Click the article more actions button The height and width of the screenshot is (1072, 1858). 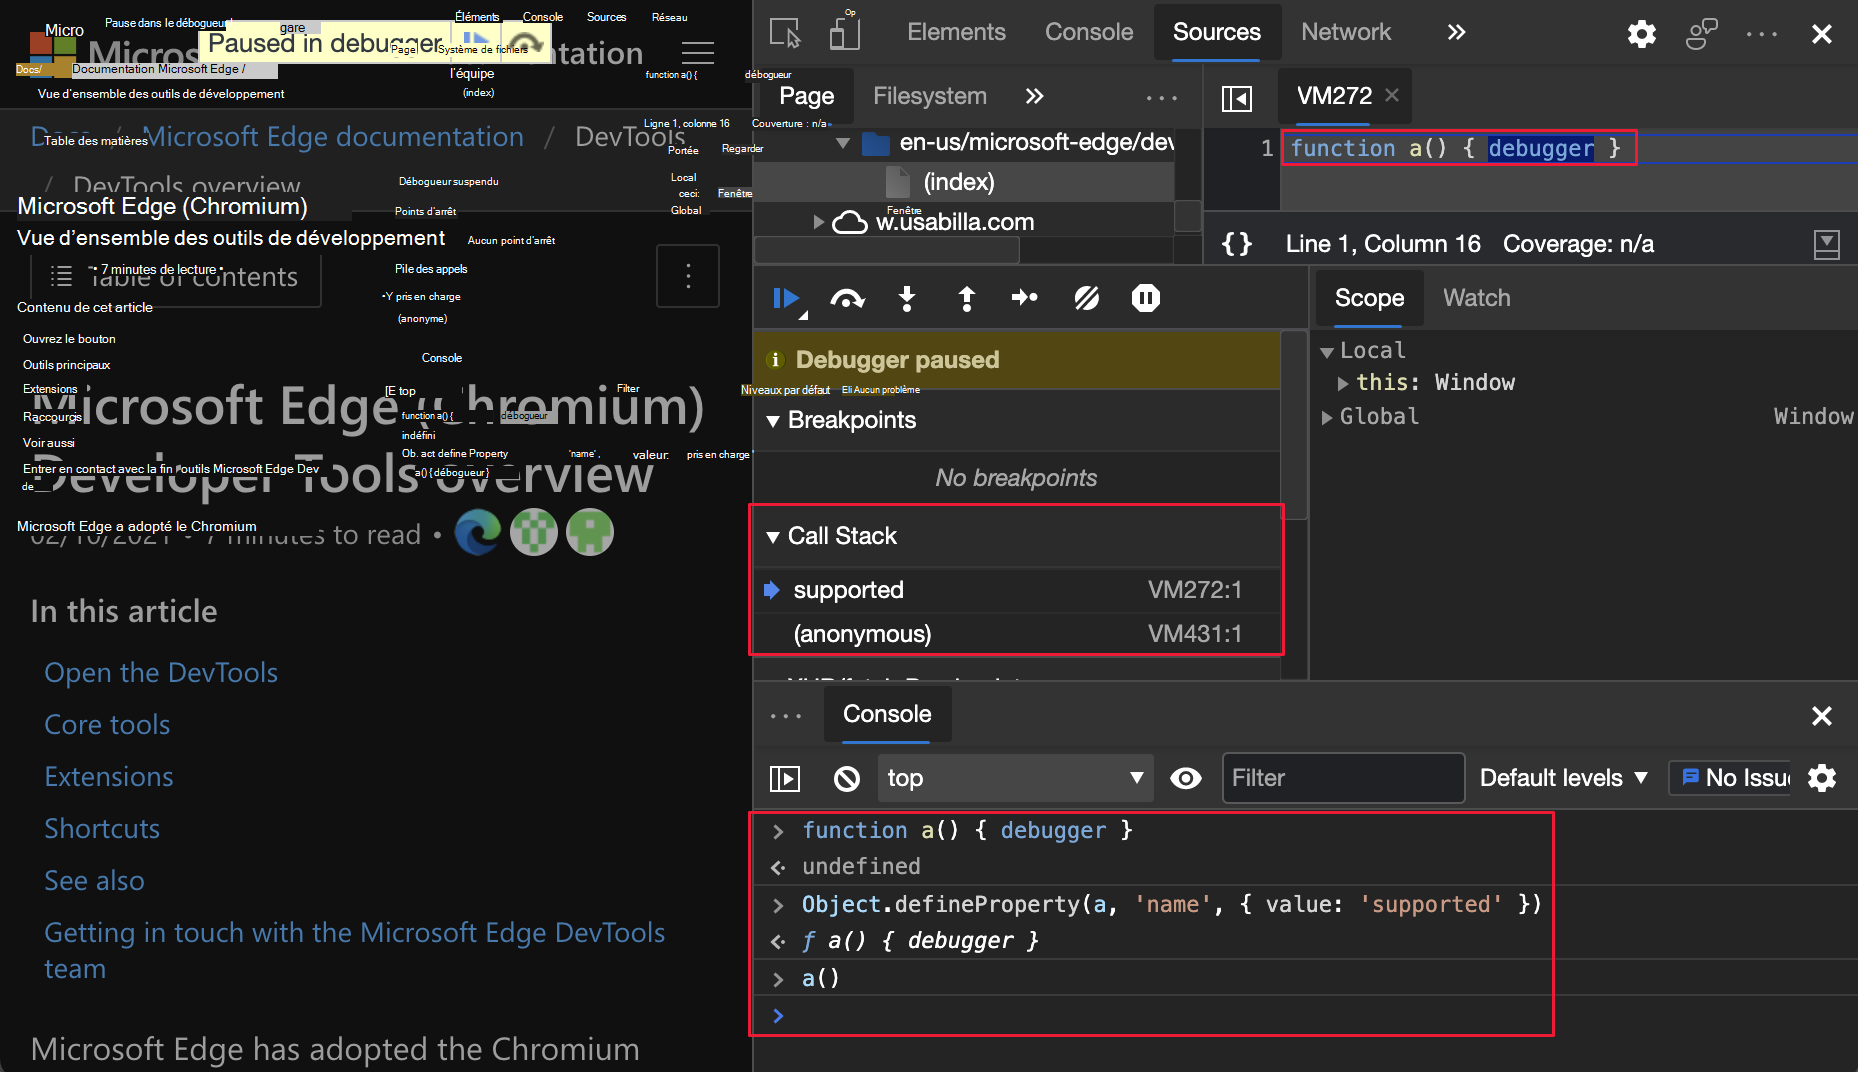tap(688, 276)
